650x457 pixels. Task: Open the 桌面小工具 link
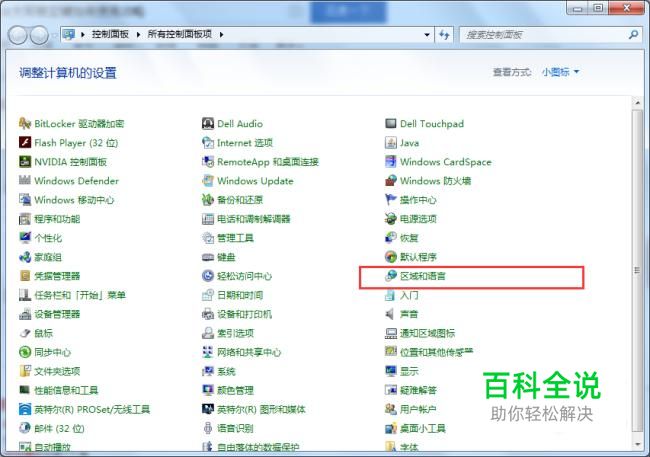[x=423, y=428]
